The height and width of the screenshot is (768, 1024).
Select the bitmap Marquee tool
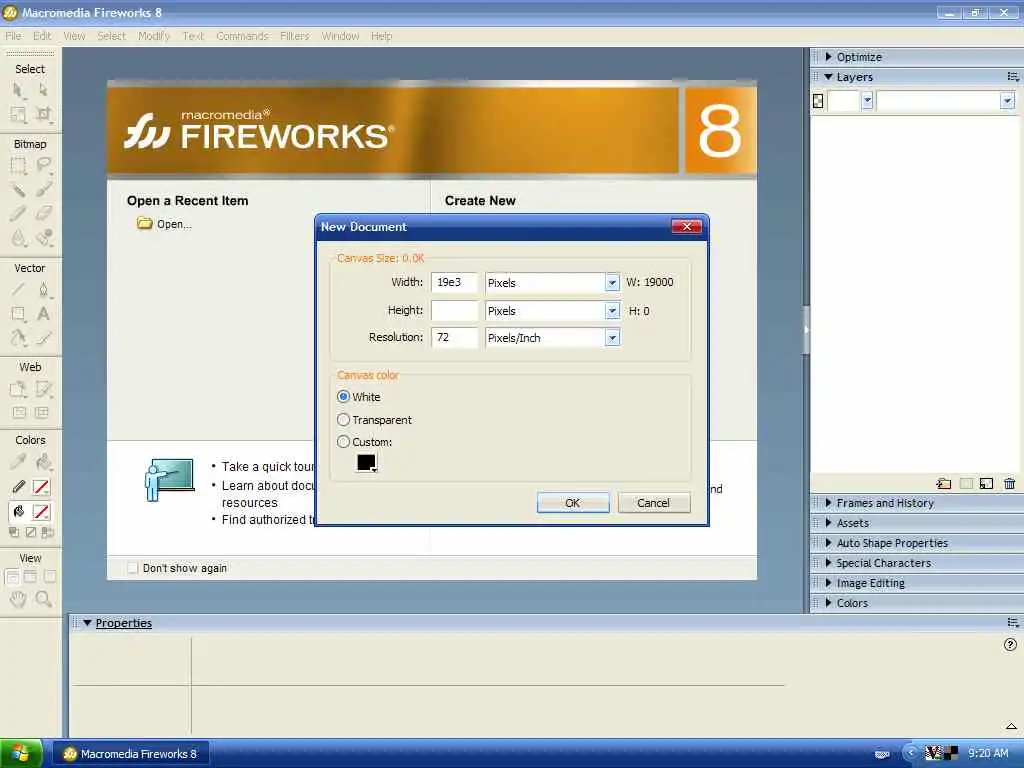click(x=18, y=165)
